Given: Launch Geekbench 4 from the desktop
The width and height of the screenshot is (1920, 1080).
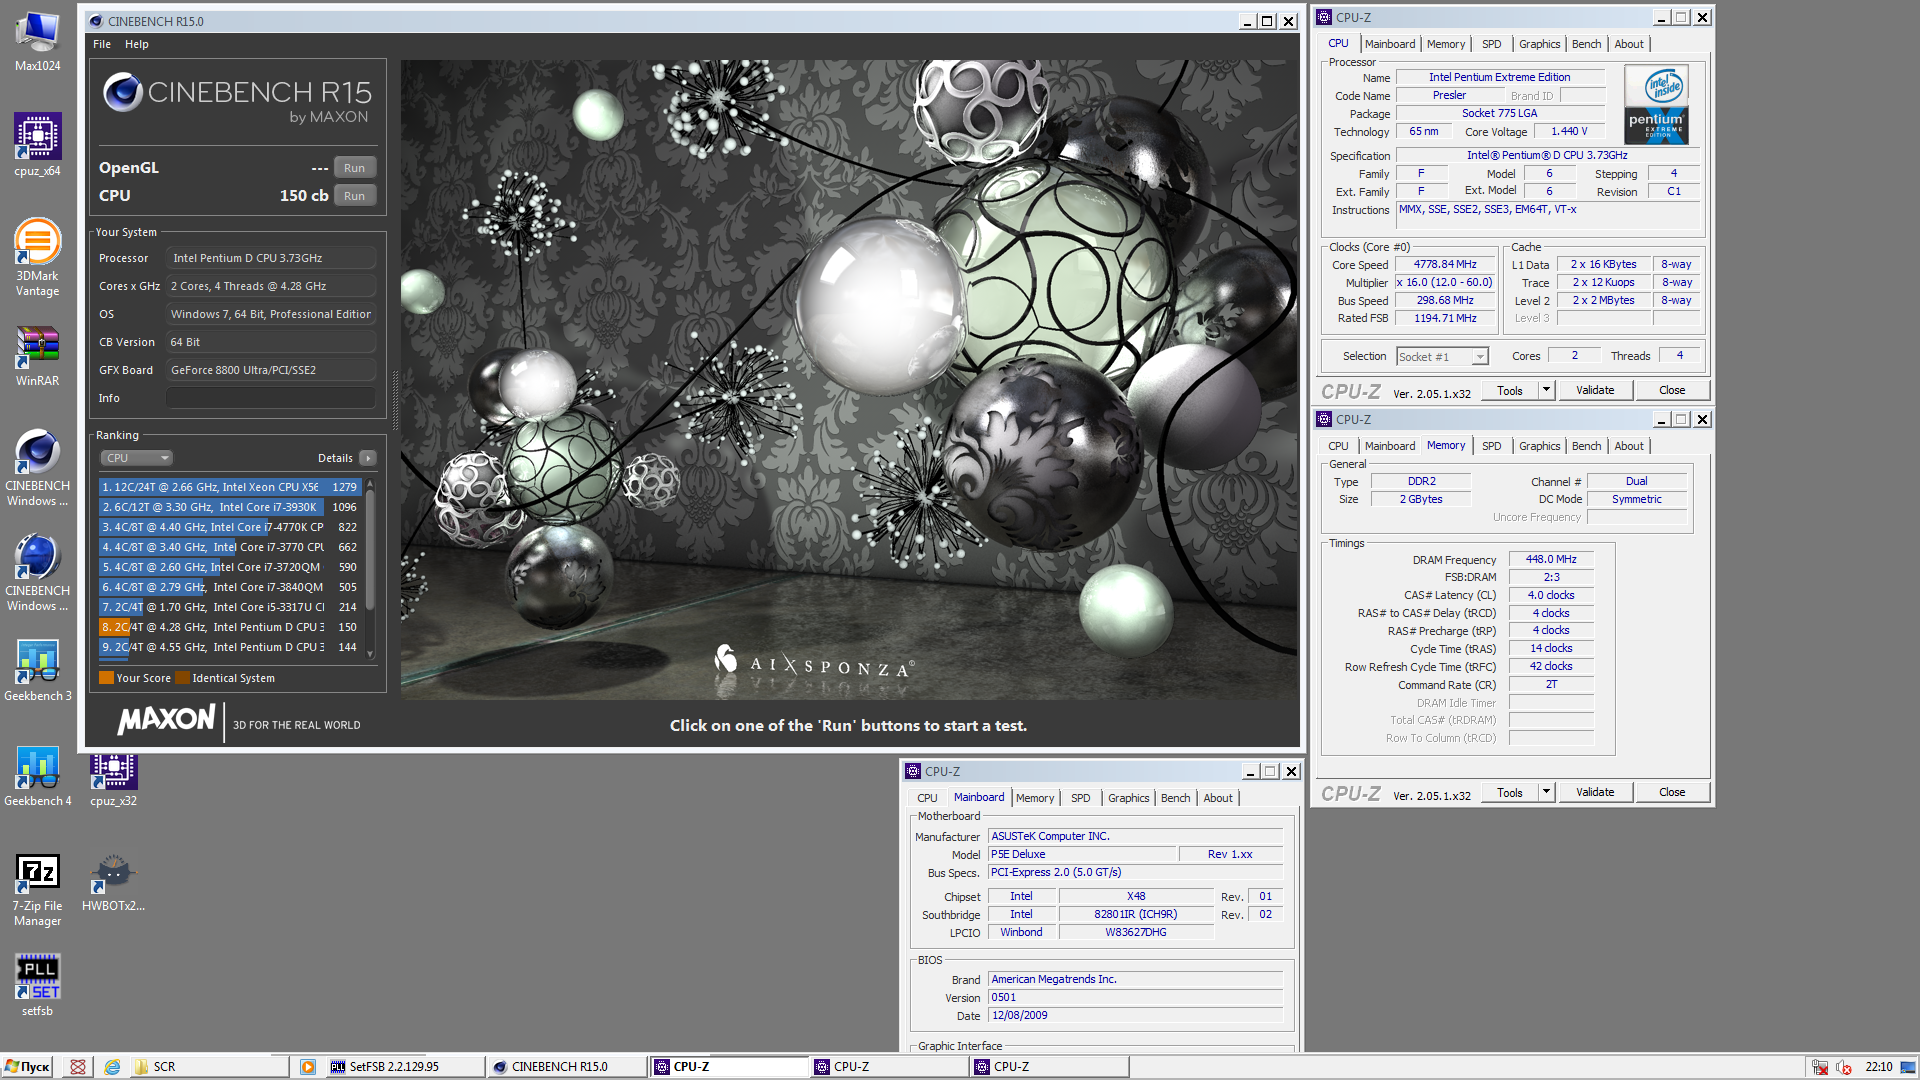Looking at the screenshot, I should coord(37,775).
